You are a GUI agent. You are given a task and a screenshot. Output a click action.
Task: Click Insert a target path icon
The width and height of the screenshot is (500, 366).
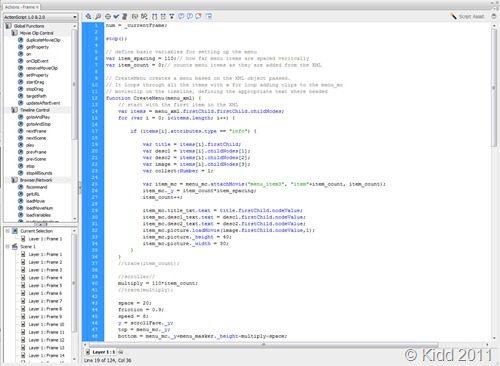pyautogui.click(x=108, y=16)
